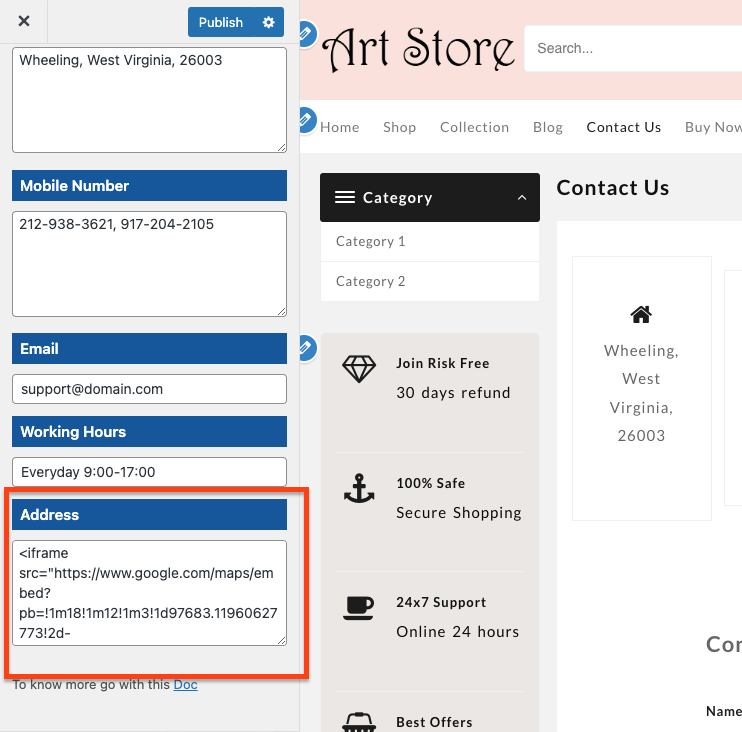Click the Search box in the header
742x732 pixels.
click(630, 48)
